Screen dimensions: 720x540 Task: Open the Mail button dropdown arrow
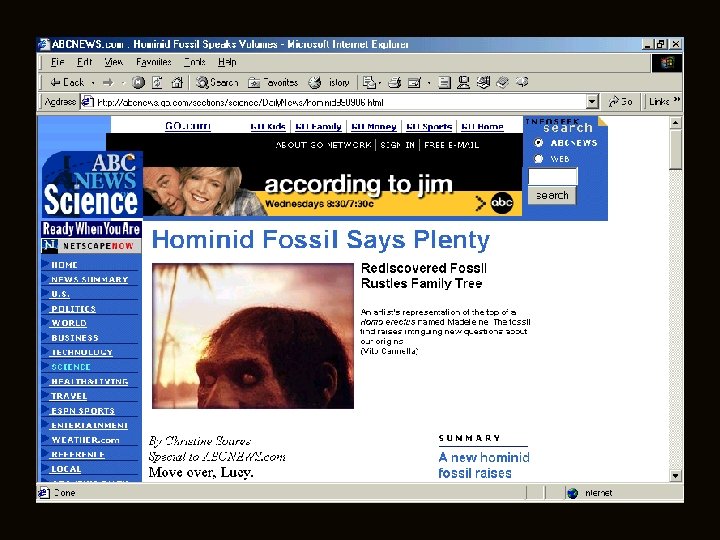pyautogui.click(x=380, y=83)
